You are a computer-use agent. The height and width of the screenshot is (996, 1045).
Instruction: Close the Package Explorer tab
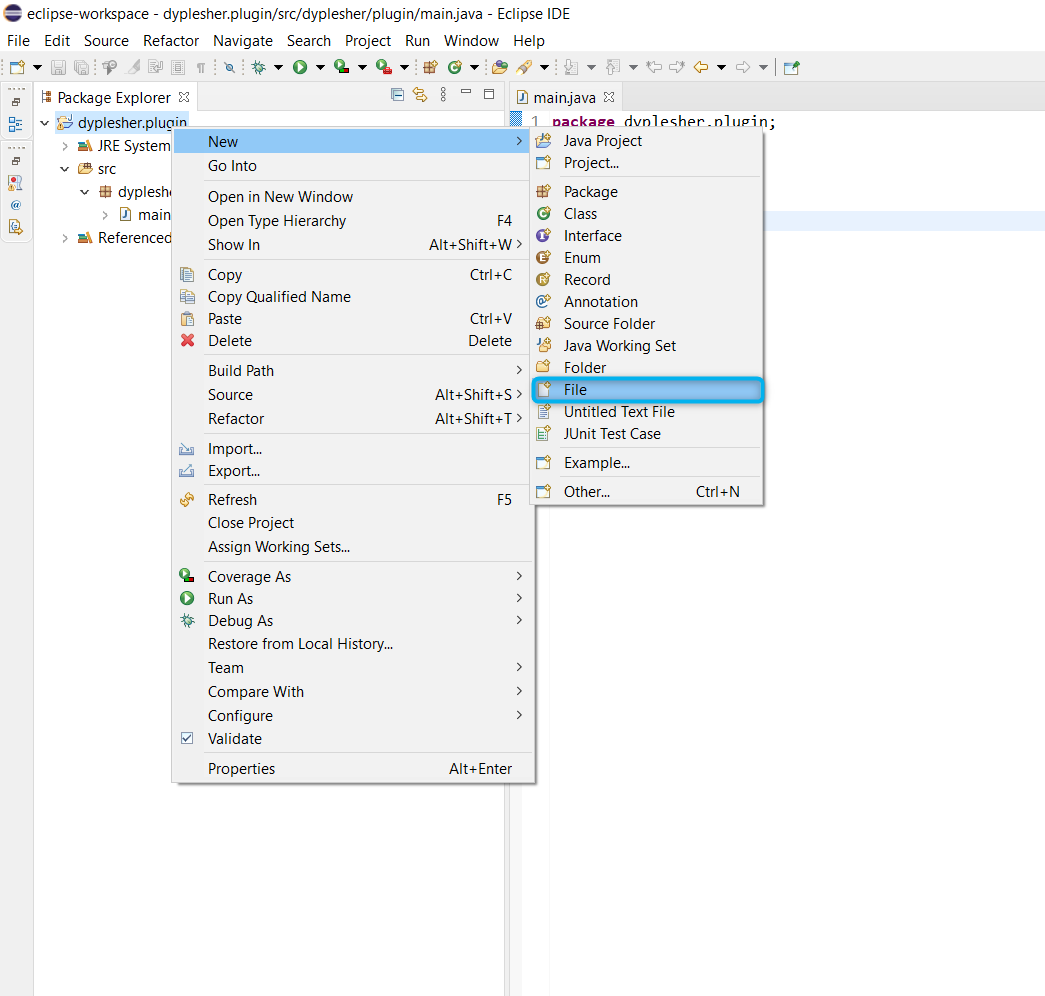(184, 97)
